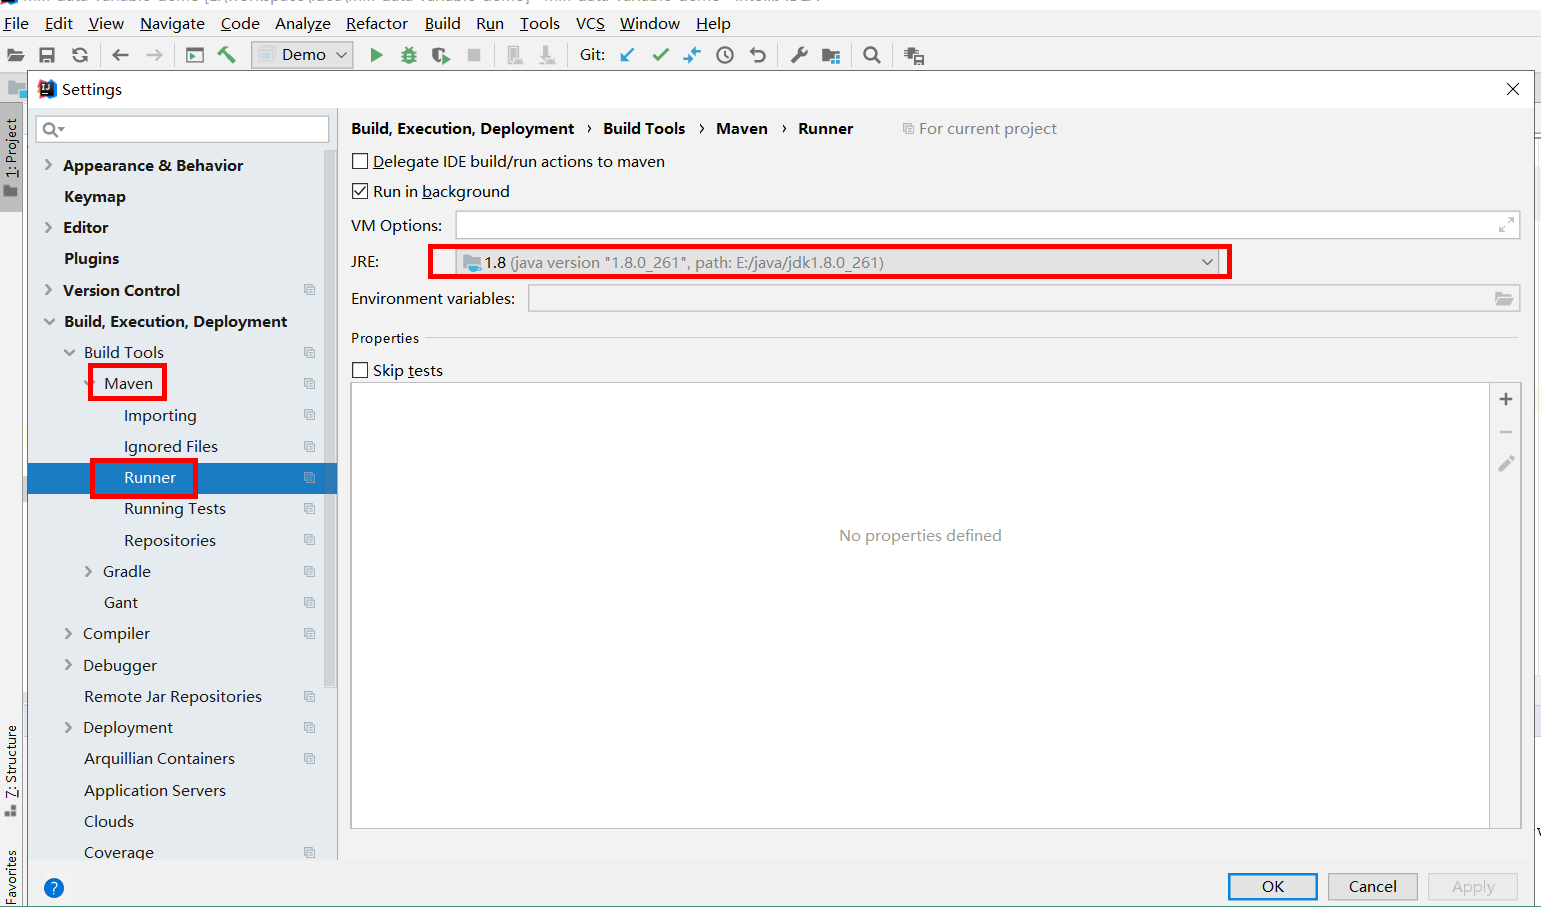Click the Run with Coverage shield icon
Image resolution: width=1541 pixels, height=910 pixels.
[x=441, y=55]
